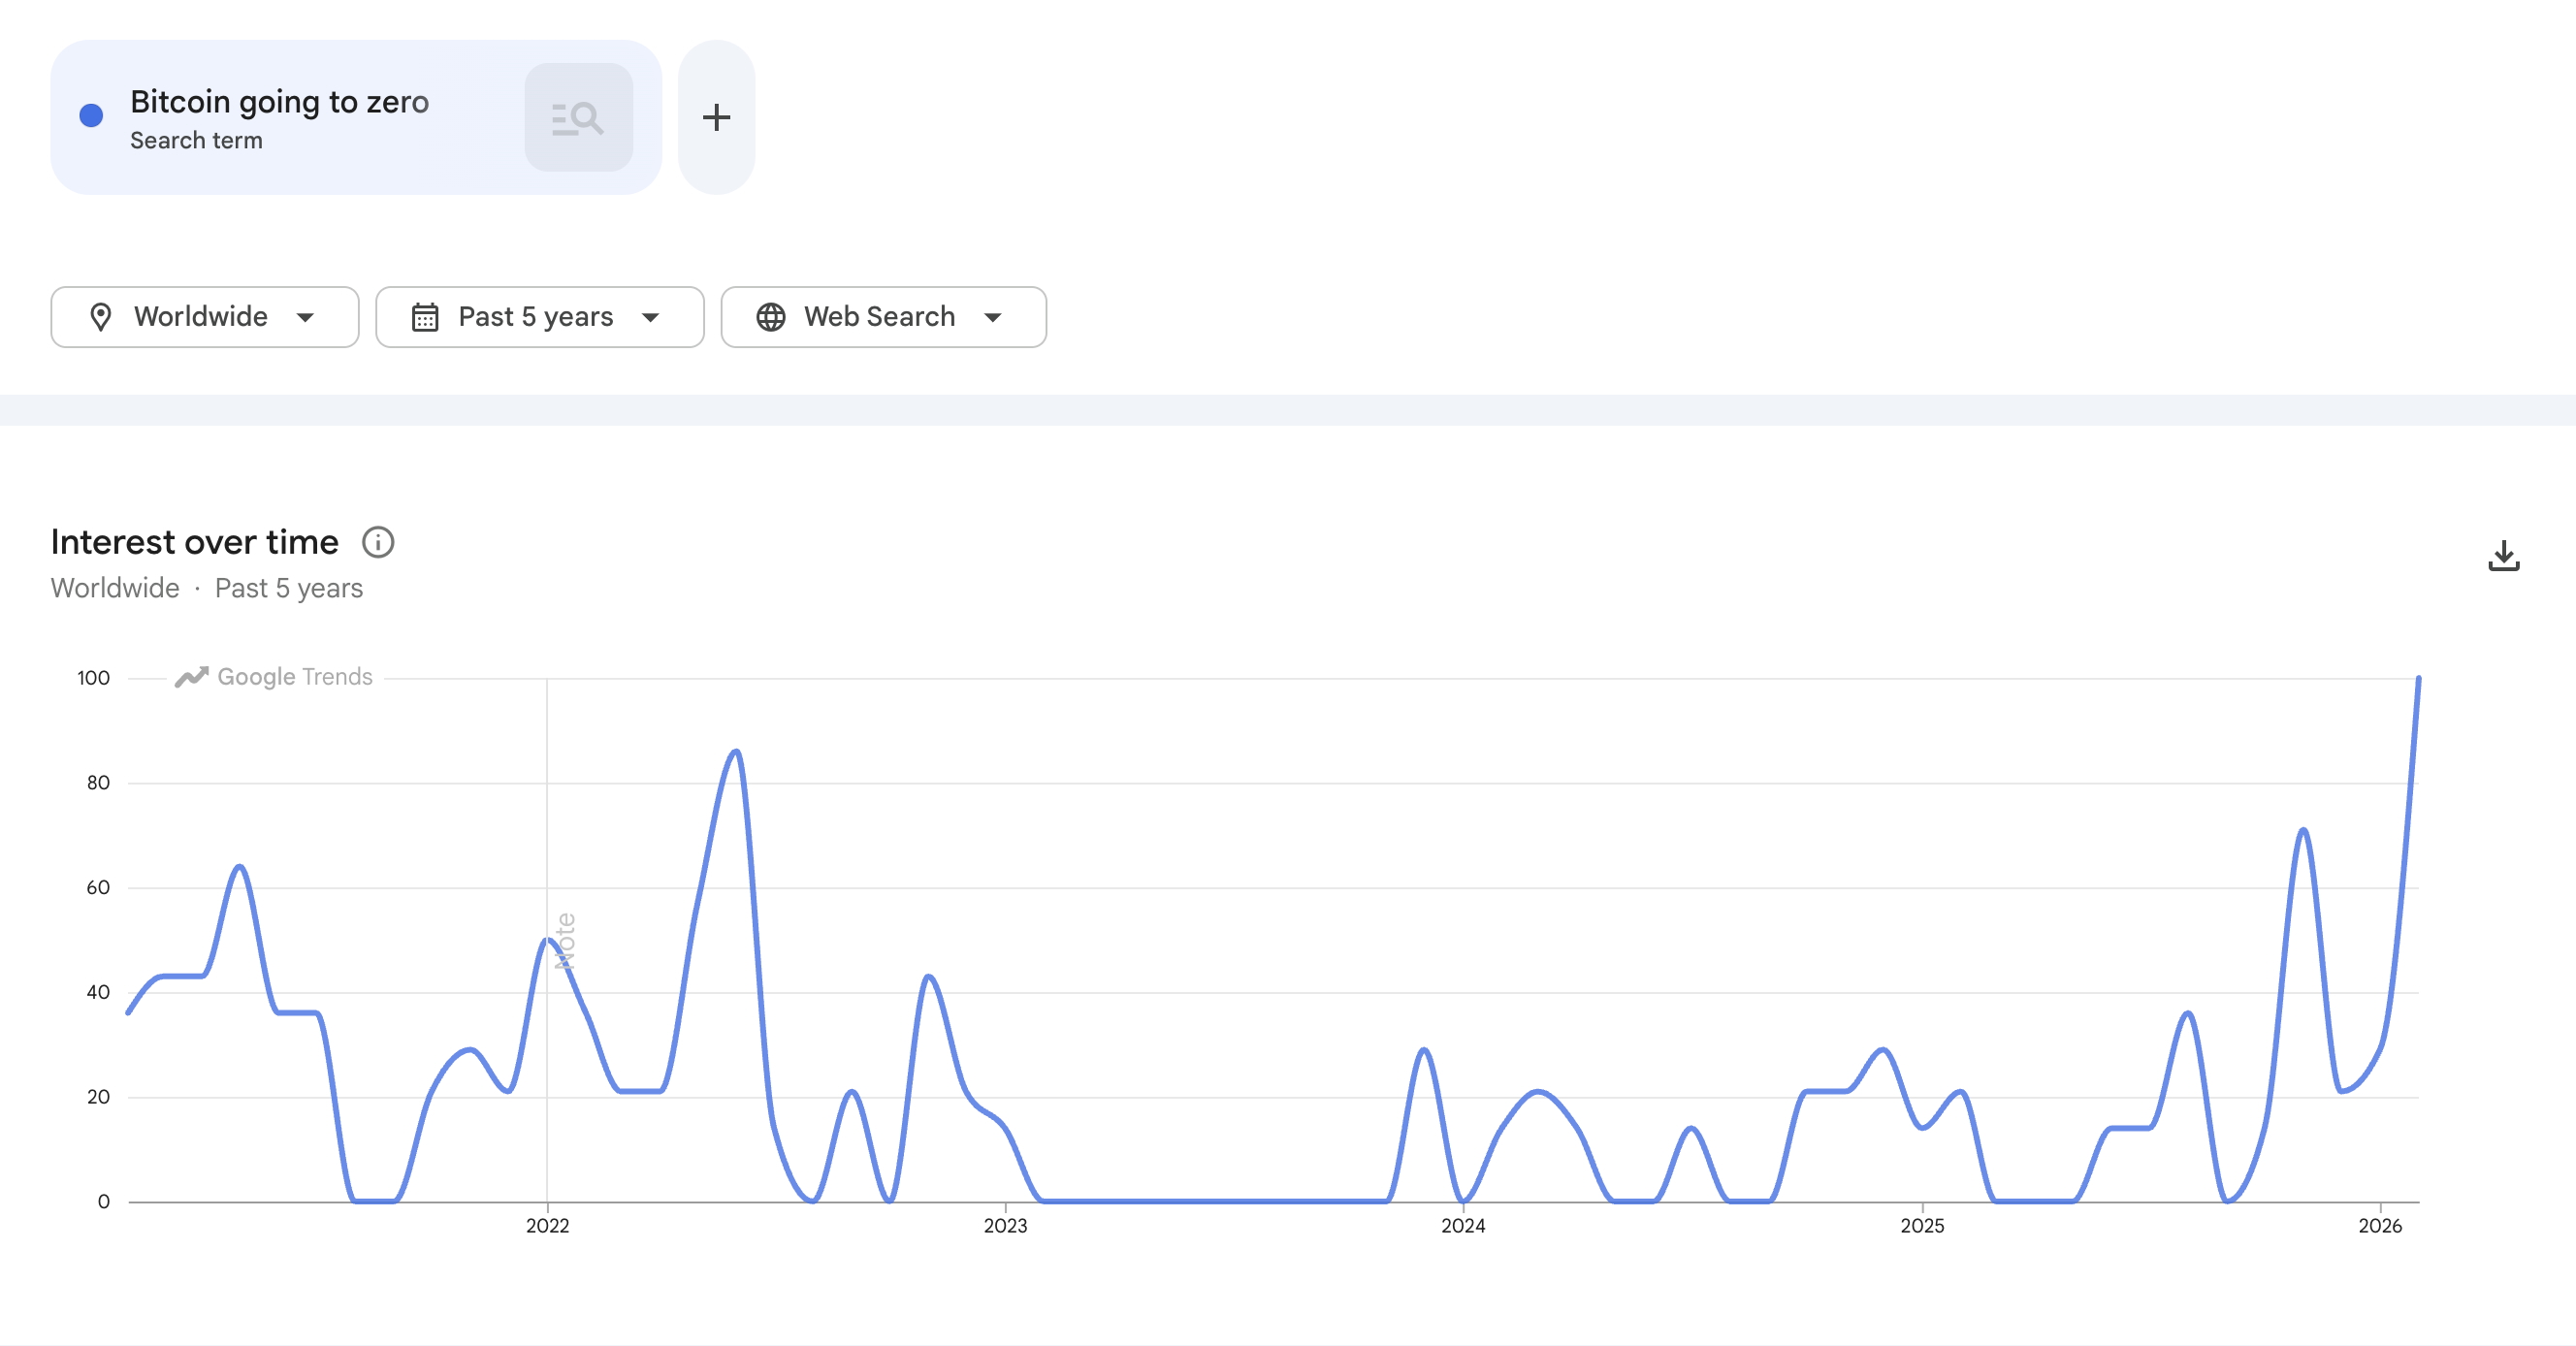Open the Worldwide region dropdown
The height and width of the screenshot is (1346, 2576).
205,317
